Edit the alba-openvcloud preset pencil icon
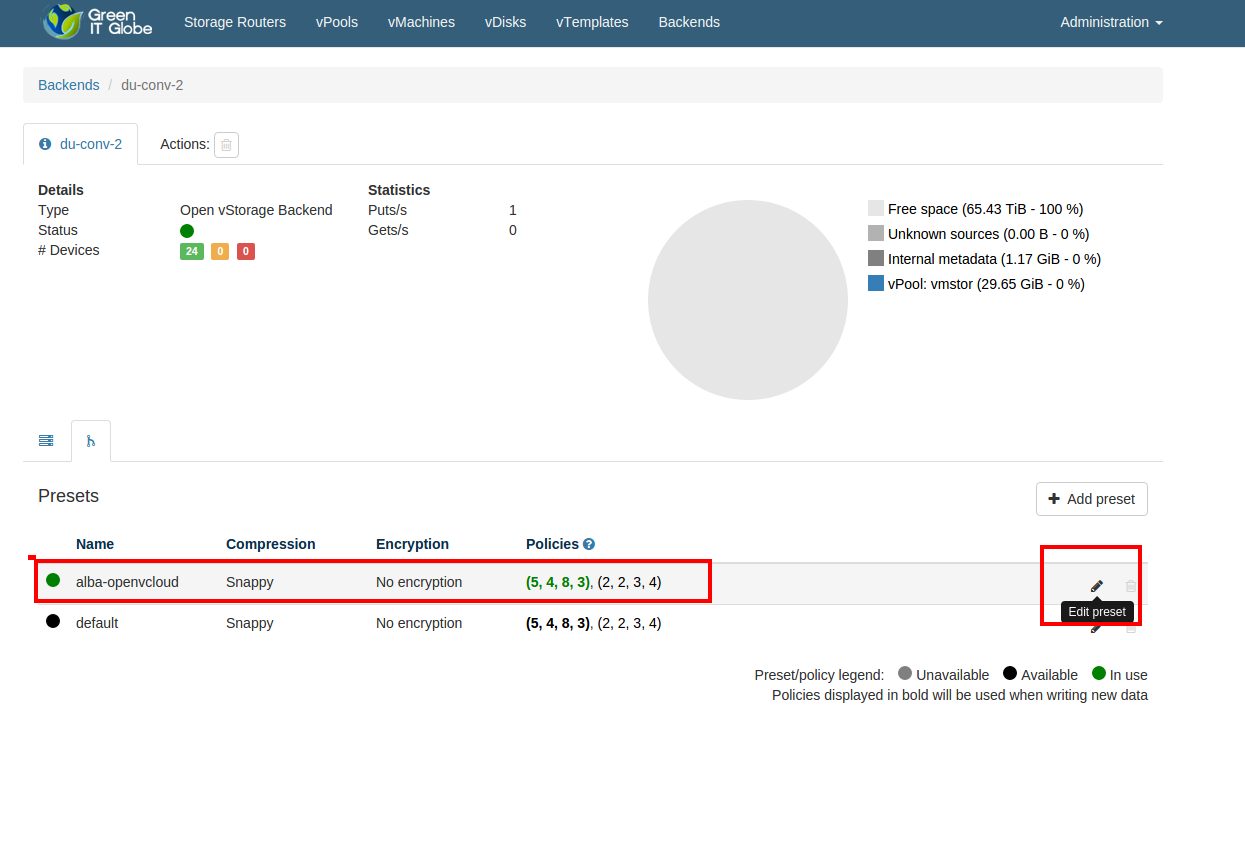Viewport: 1245px width, 844px height. 1097,586
